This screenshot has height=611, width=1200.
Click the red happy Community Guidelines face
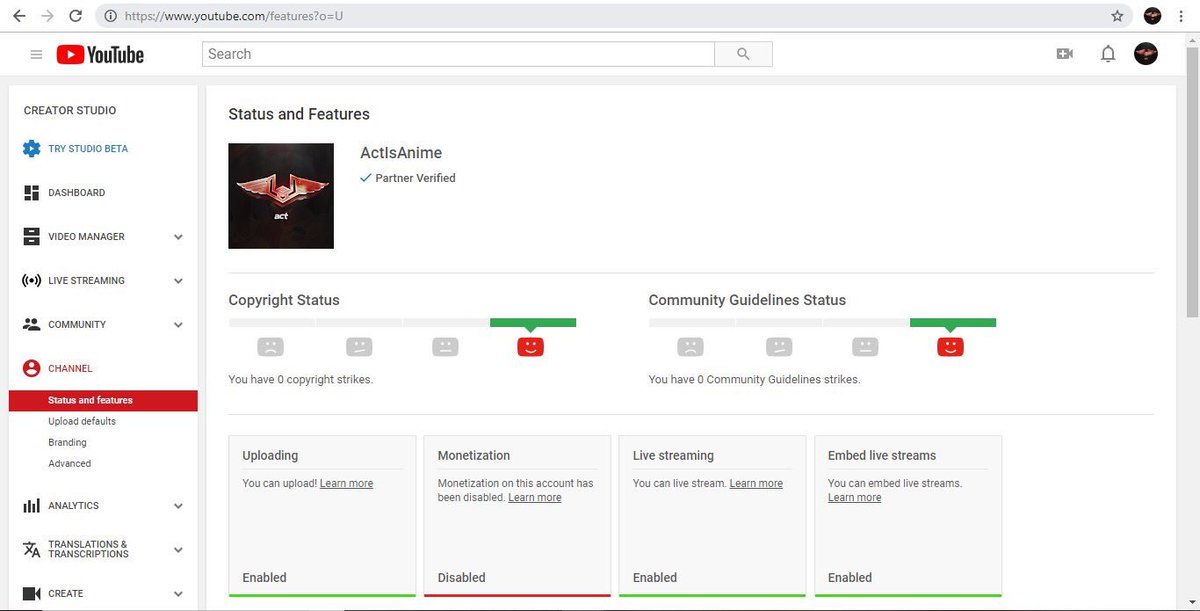point(950,347)
